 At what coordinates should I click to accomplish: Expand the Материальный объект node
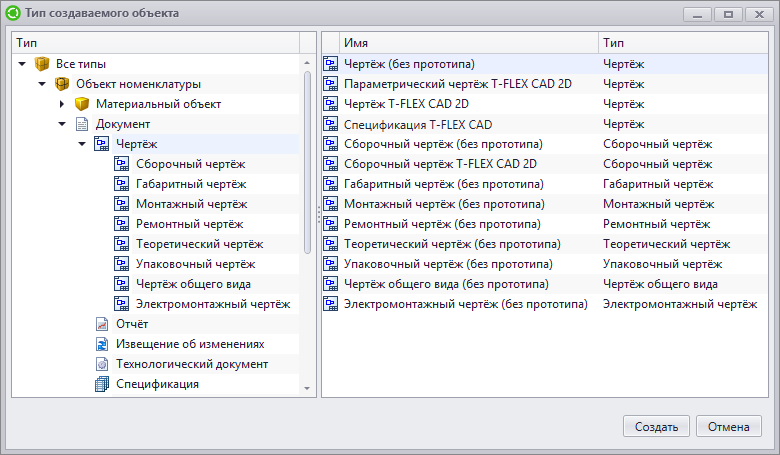coord(62,104)
